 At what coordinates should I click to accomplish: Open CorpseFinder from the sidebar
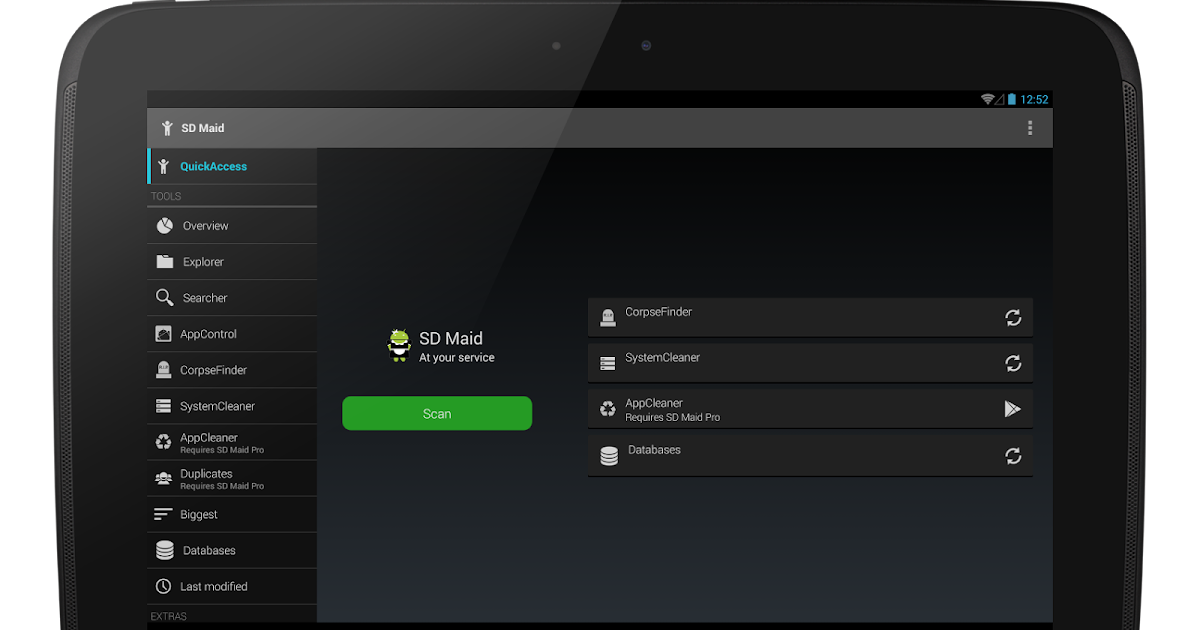(x=232, y=370)
